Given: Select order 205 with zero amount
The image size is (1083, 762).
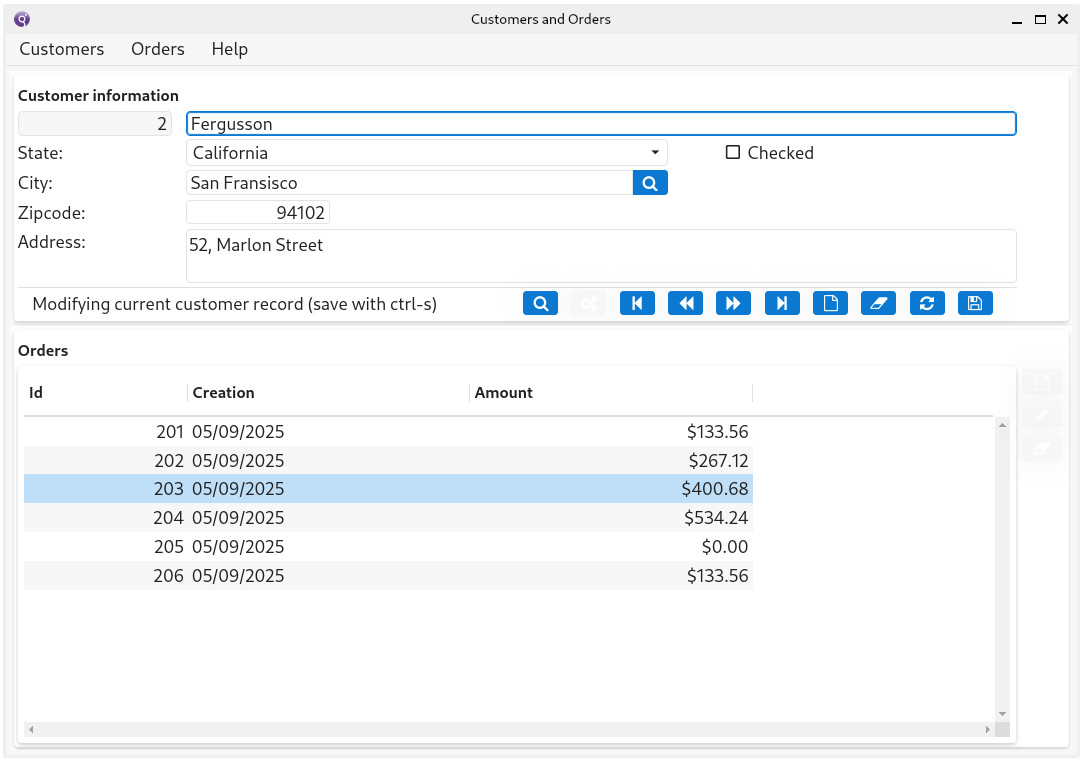Looking at the screenshot, I should (x=400, y=546).
